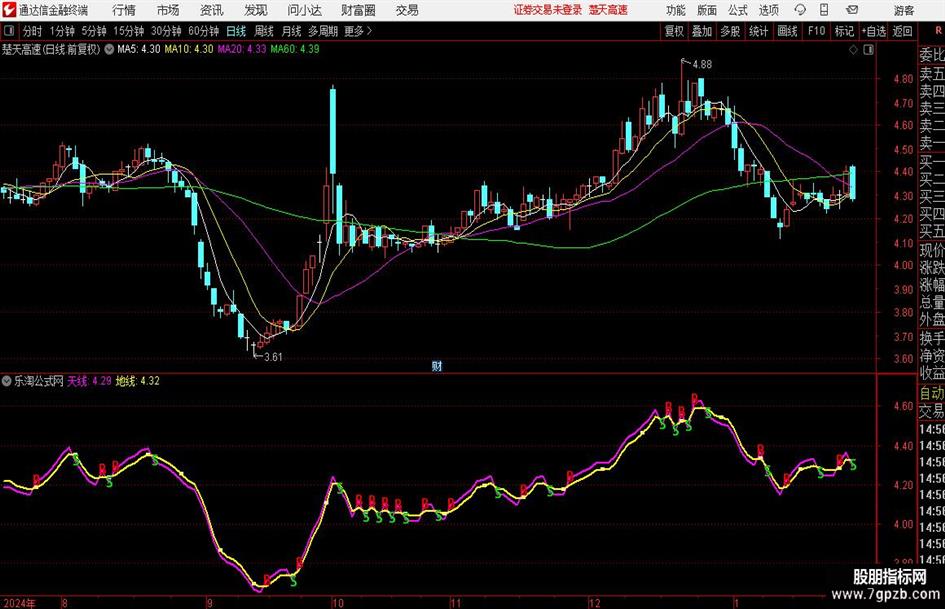Click the 委比 row in the quote panel
This screenshot has width=945, height=609.
[x=932, y=55]
